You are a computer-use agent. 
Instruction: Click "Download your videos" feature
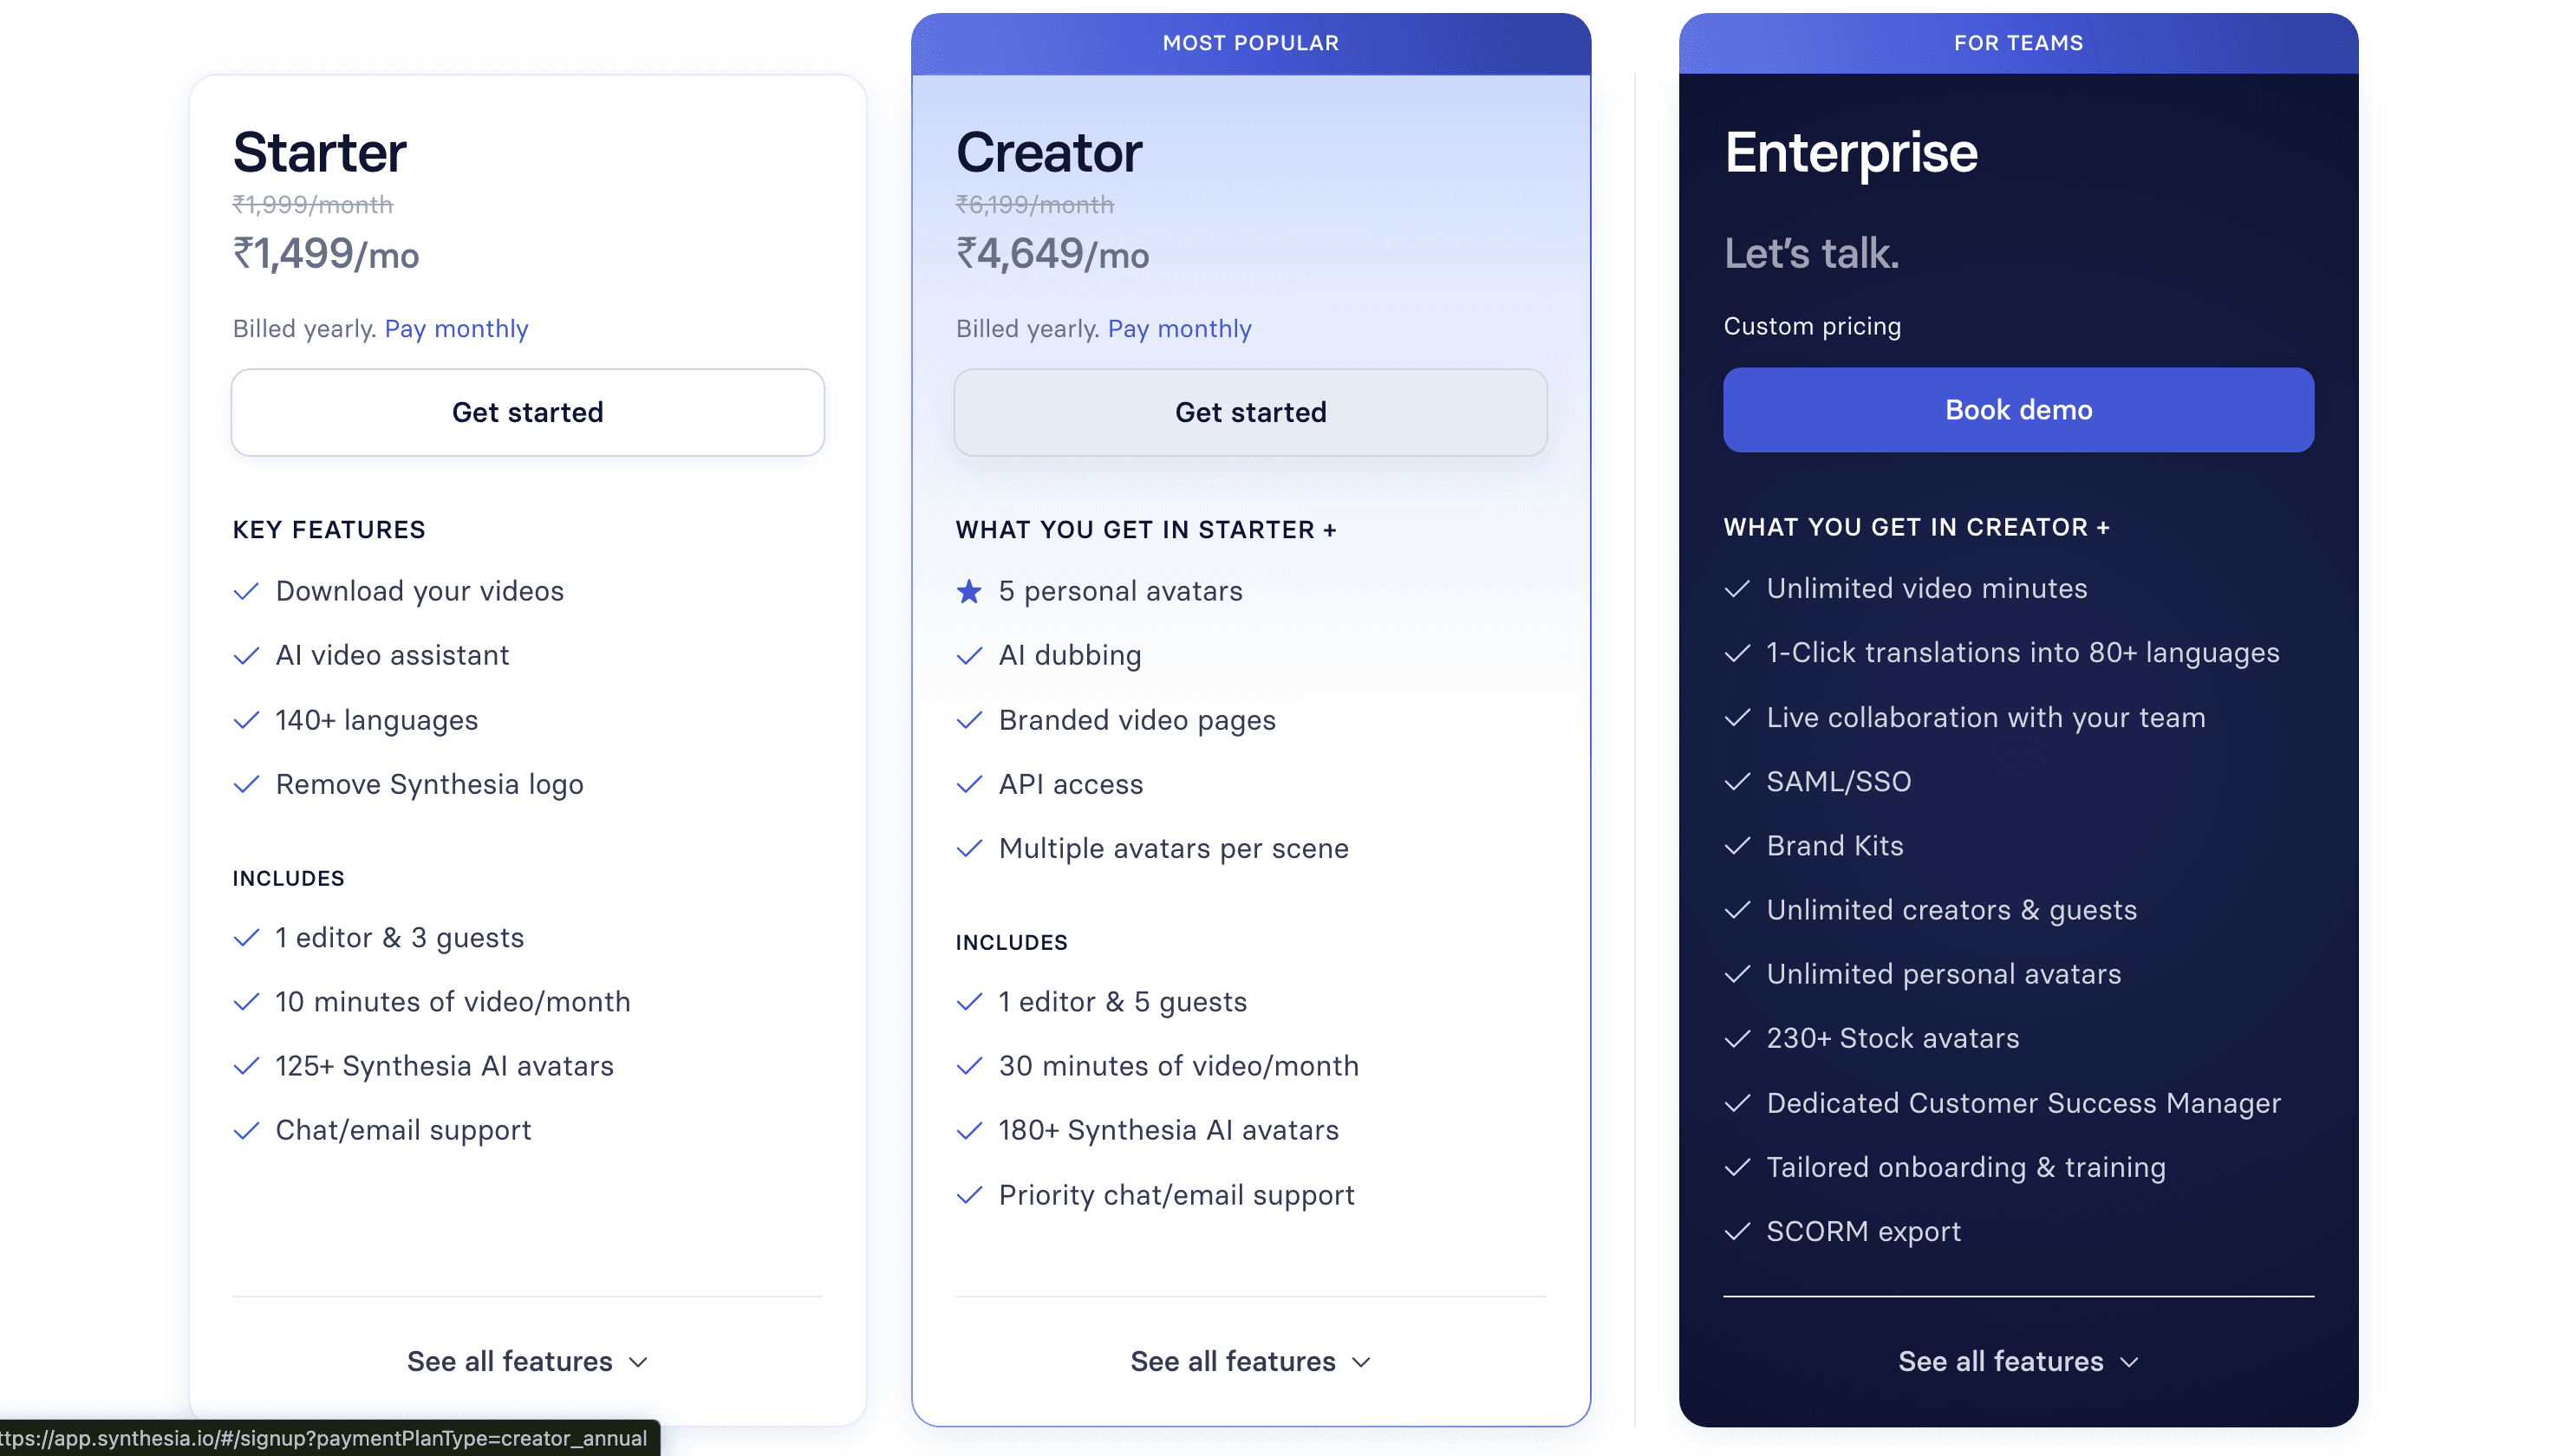420,592
